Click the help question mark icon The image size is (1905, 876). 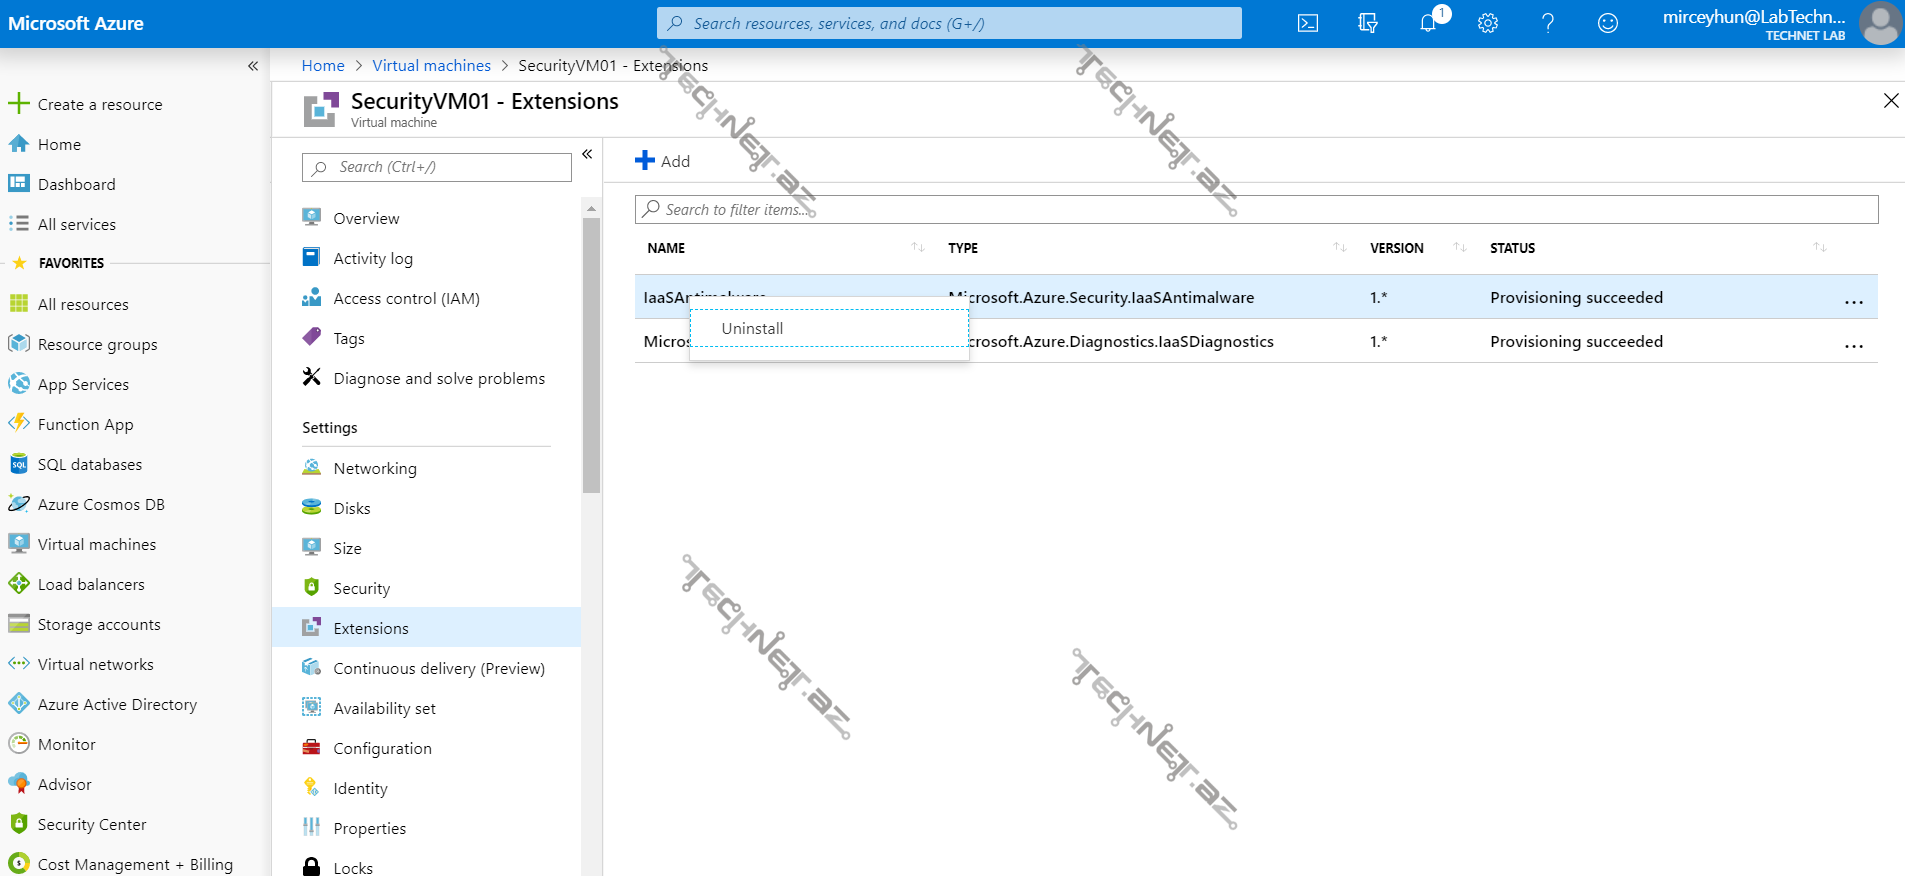coord(1548,23)
